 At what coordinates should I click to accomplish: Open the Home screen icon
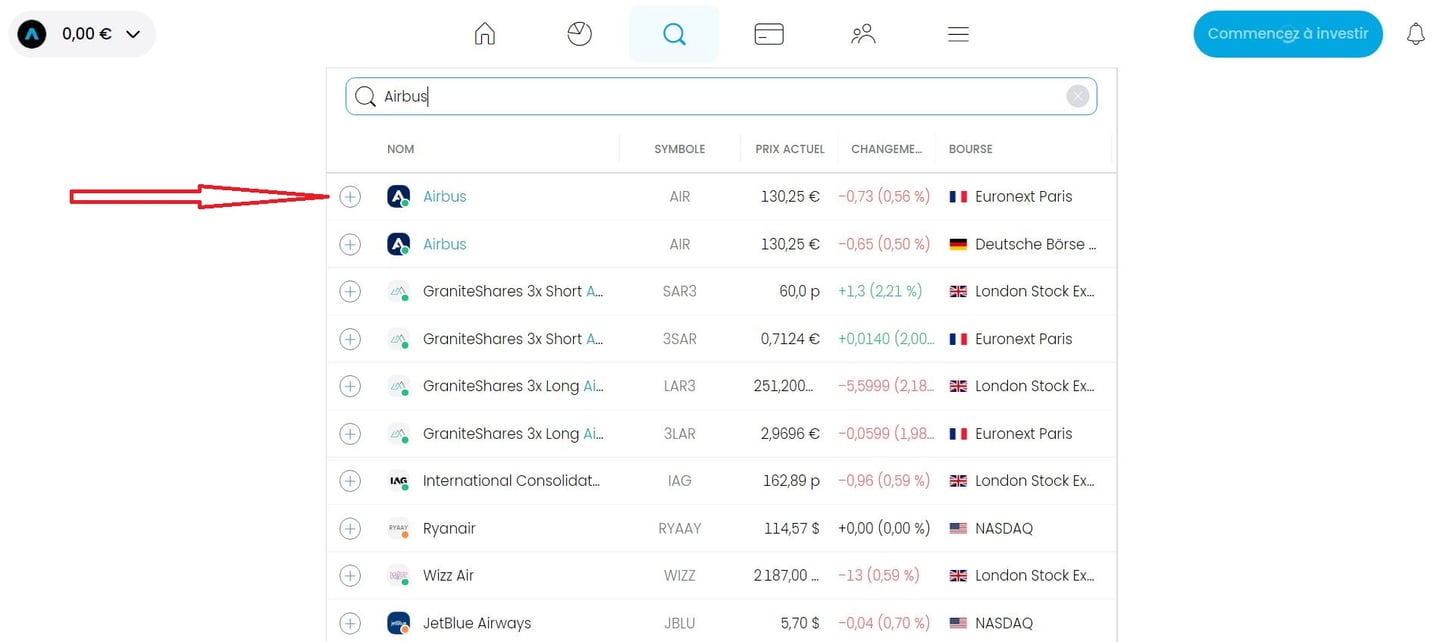pyautogui.click(x=484, y=33)
